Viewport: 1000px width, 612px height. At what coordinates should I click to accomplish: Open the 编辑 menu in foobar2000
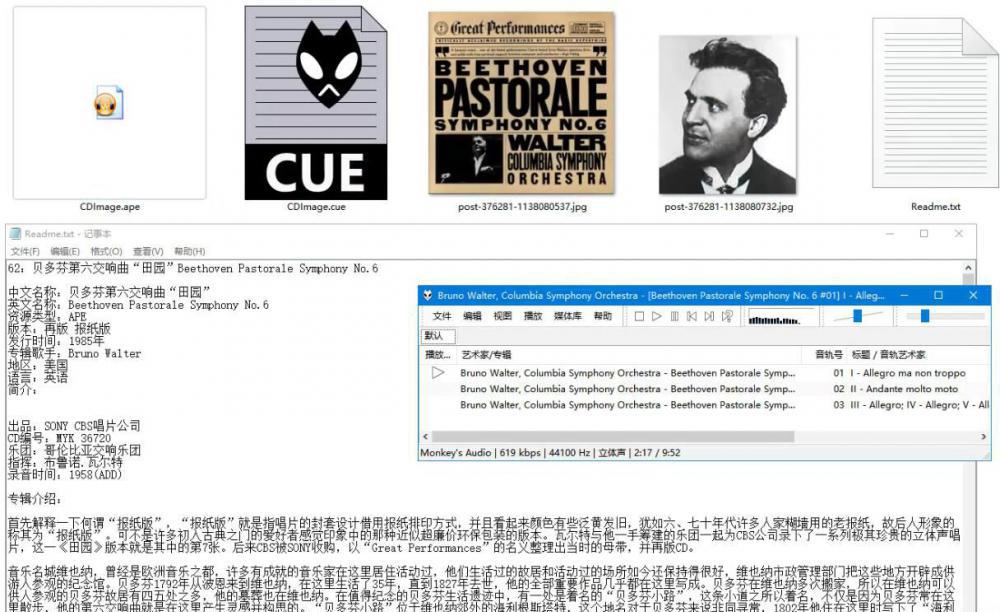472,316
